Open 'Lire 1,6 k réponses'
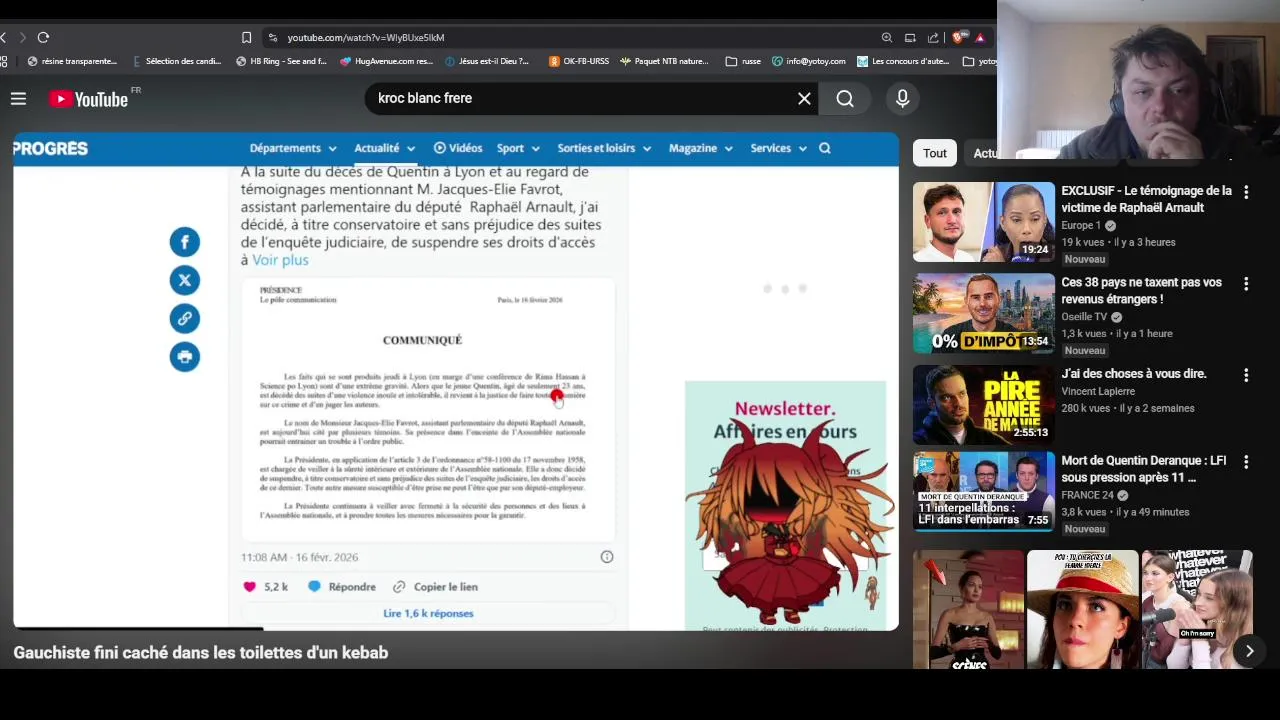 coord(428,613)
